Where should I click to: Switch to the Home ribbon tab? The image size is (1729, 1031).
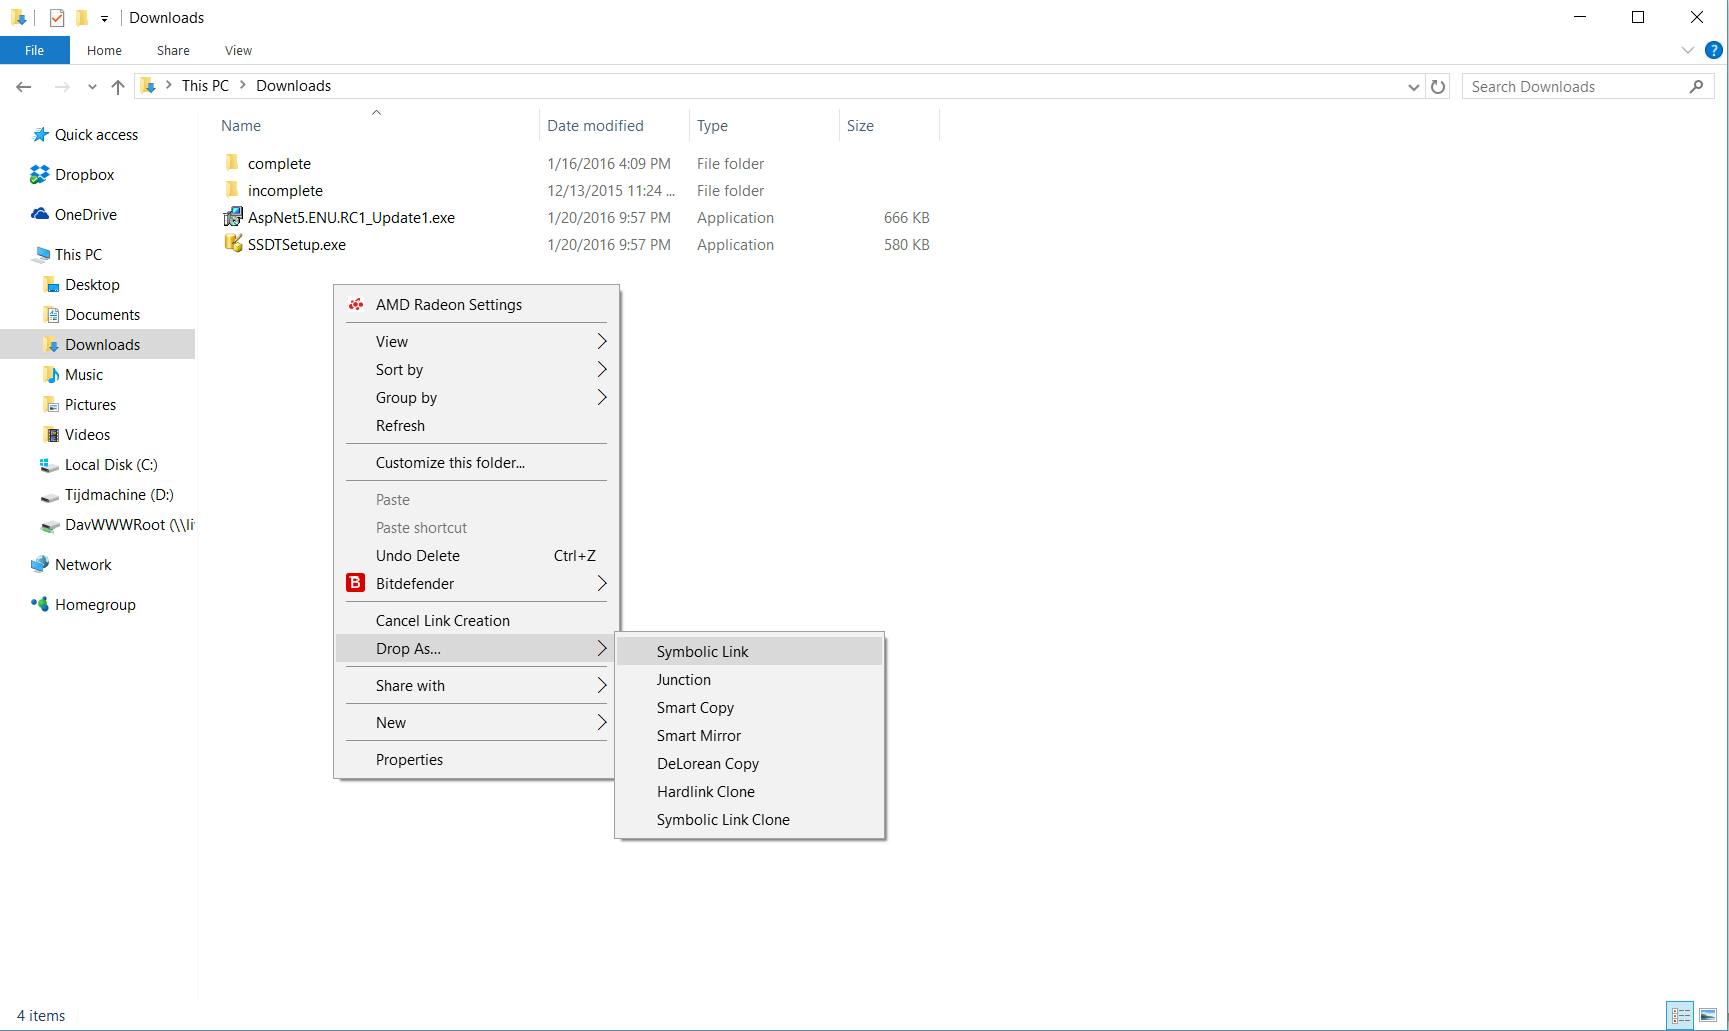104,50
